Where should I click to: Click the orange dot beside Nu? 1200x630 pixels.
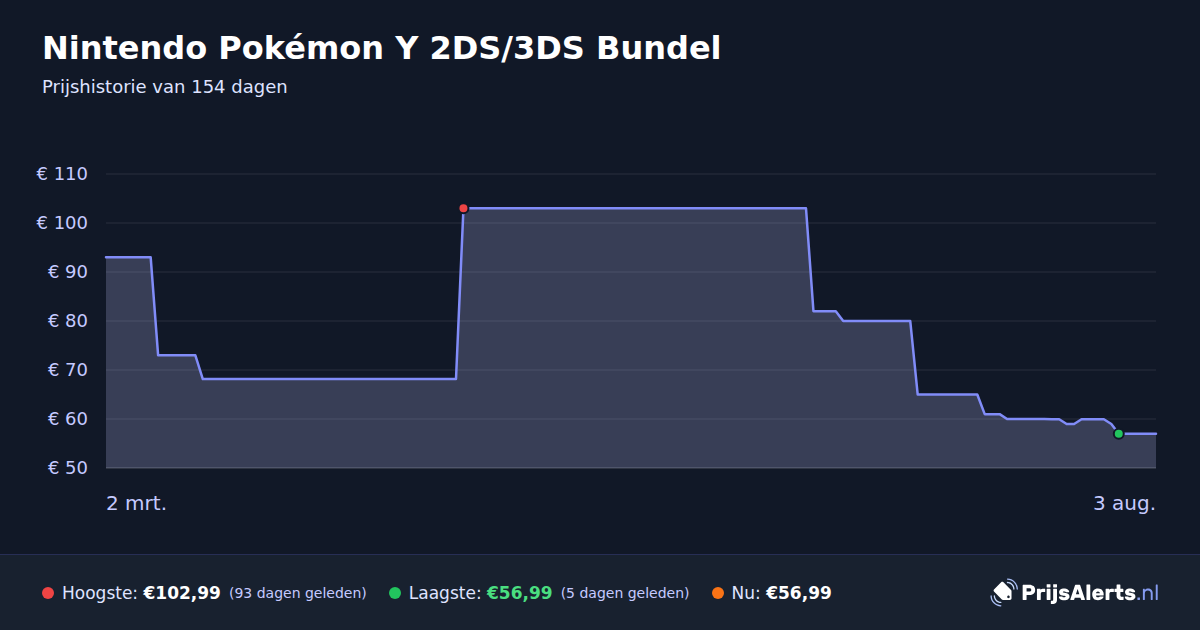[x=717, y=593]
